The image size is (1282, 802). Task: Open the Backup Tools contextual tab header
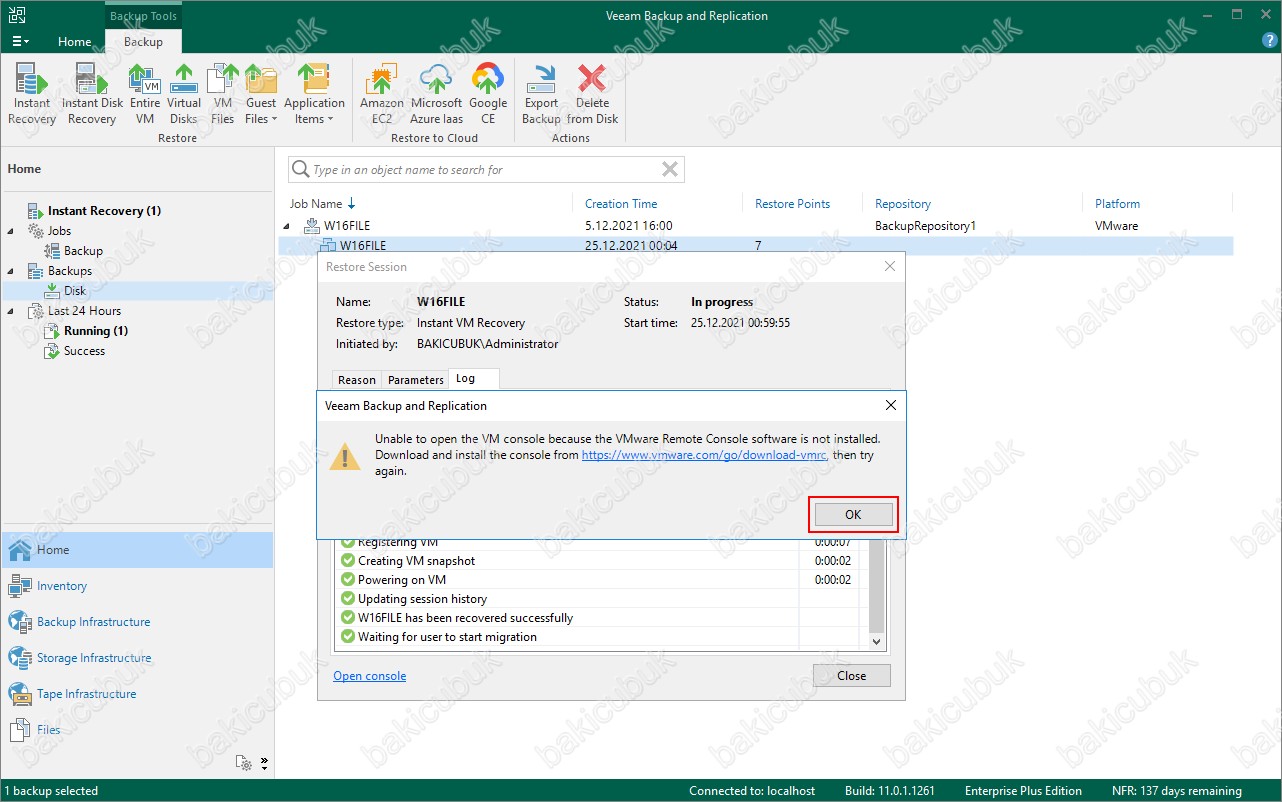[143, 16]
